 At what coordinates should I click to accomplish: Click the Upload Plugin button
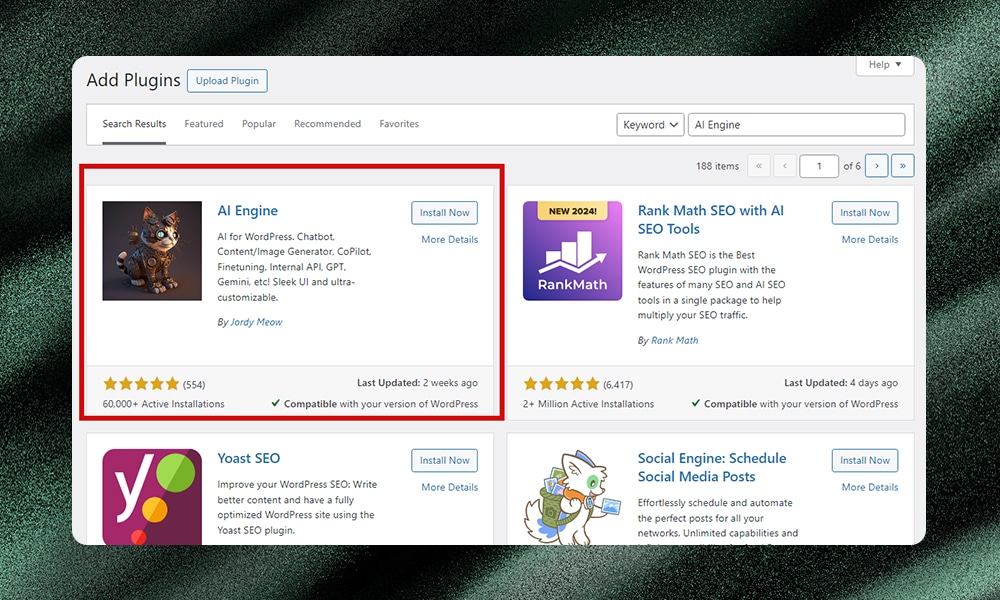click(x=227, y=81)
